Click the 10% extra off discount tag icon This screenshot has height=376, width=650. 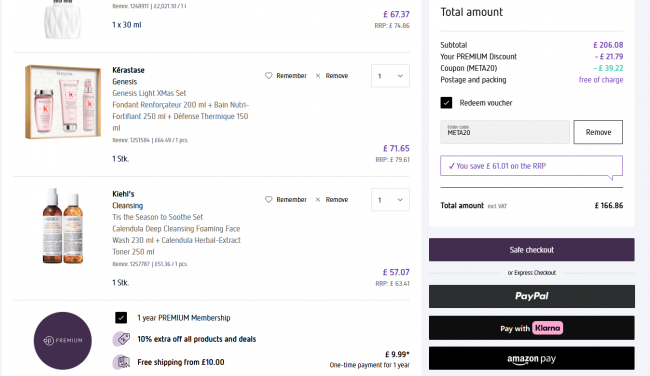pyautogui.click(x=121, y=339)
